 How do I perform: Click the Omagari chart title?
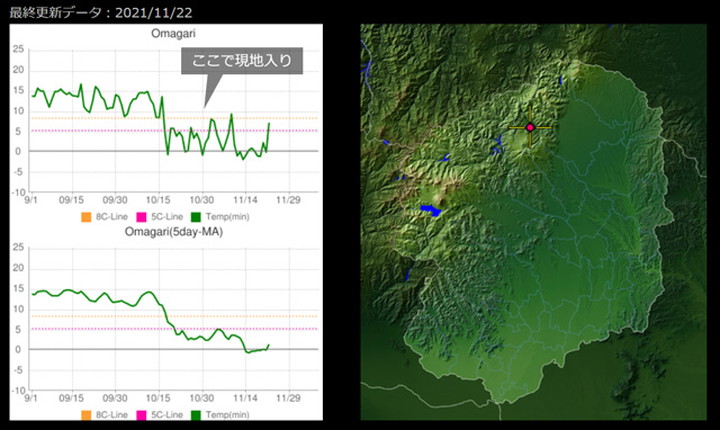click(173, 33)
